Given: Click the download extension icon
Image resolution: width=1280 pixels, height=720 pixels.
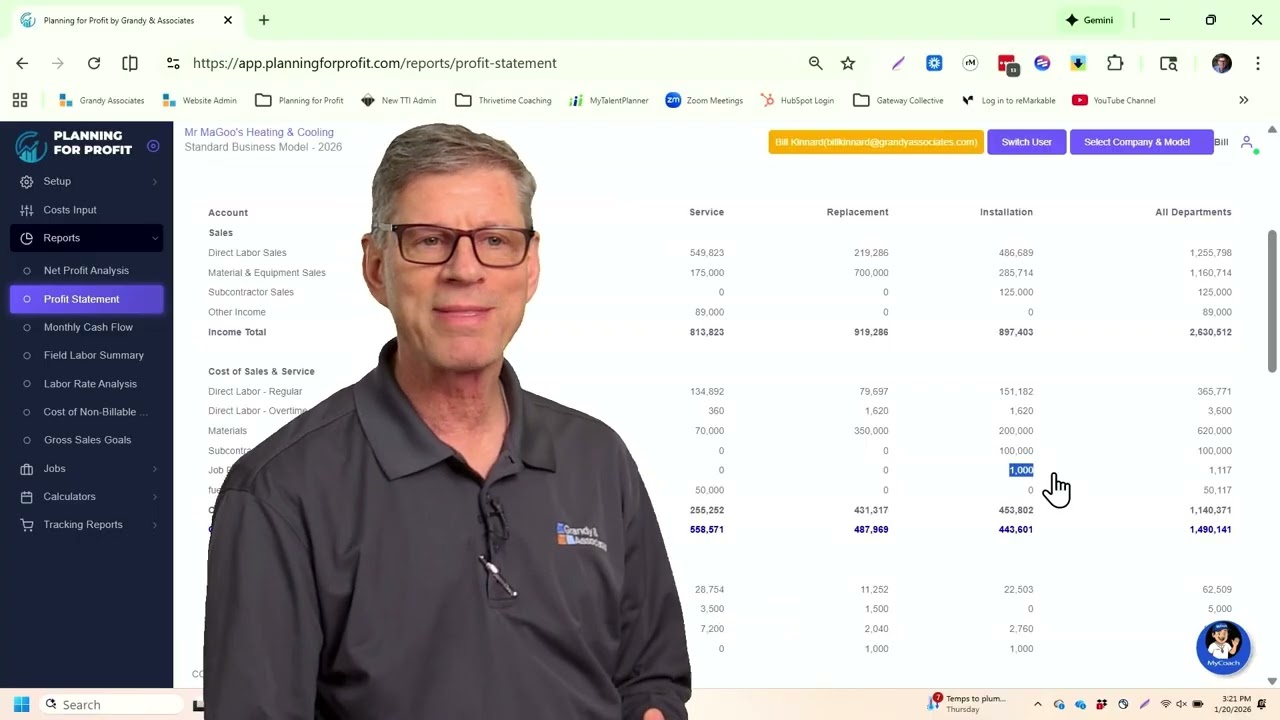Looking at the screenshot, I should [1078, 63].
